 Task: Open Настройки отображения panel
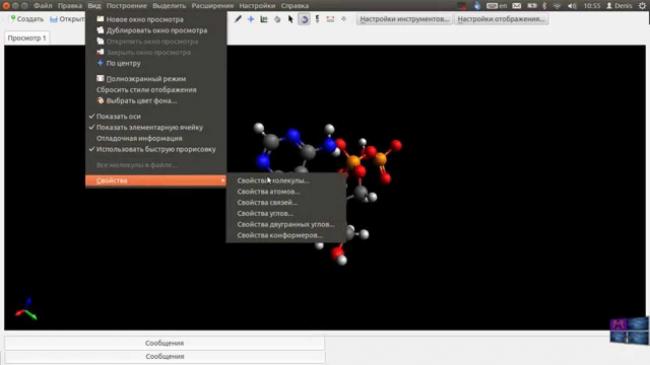(x=501, y=19)
